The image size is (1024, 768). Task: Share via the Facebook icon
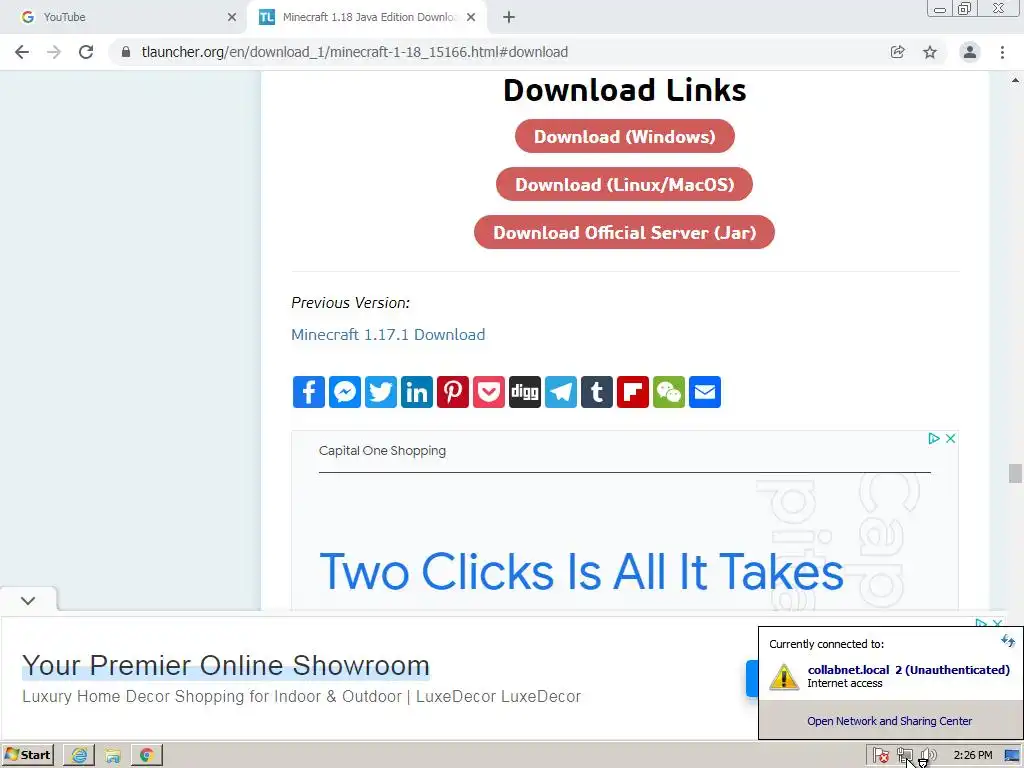tap(309, 392)
